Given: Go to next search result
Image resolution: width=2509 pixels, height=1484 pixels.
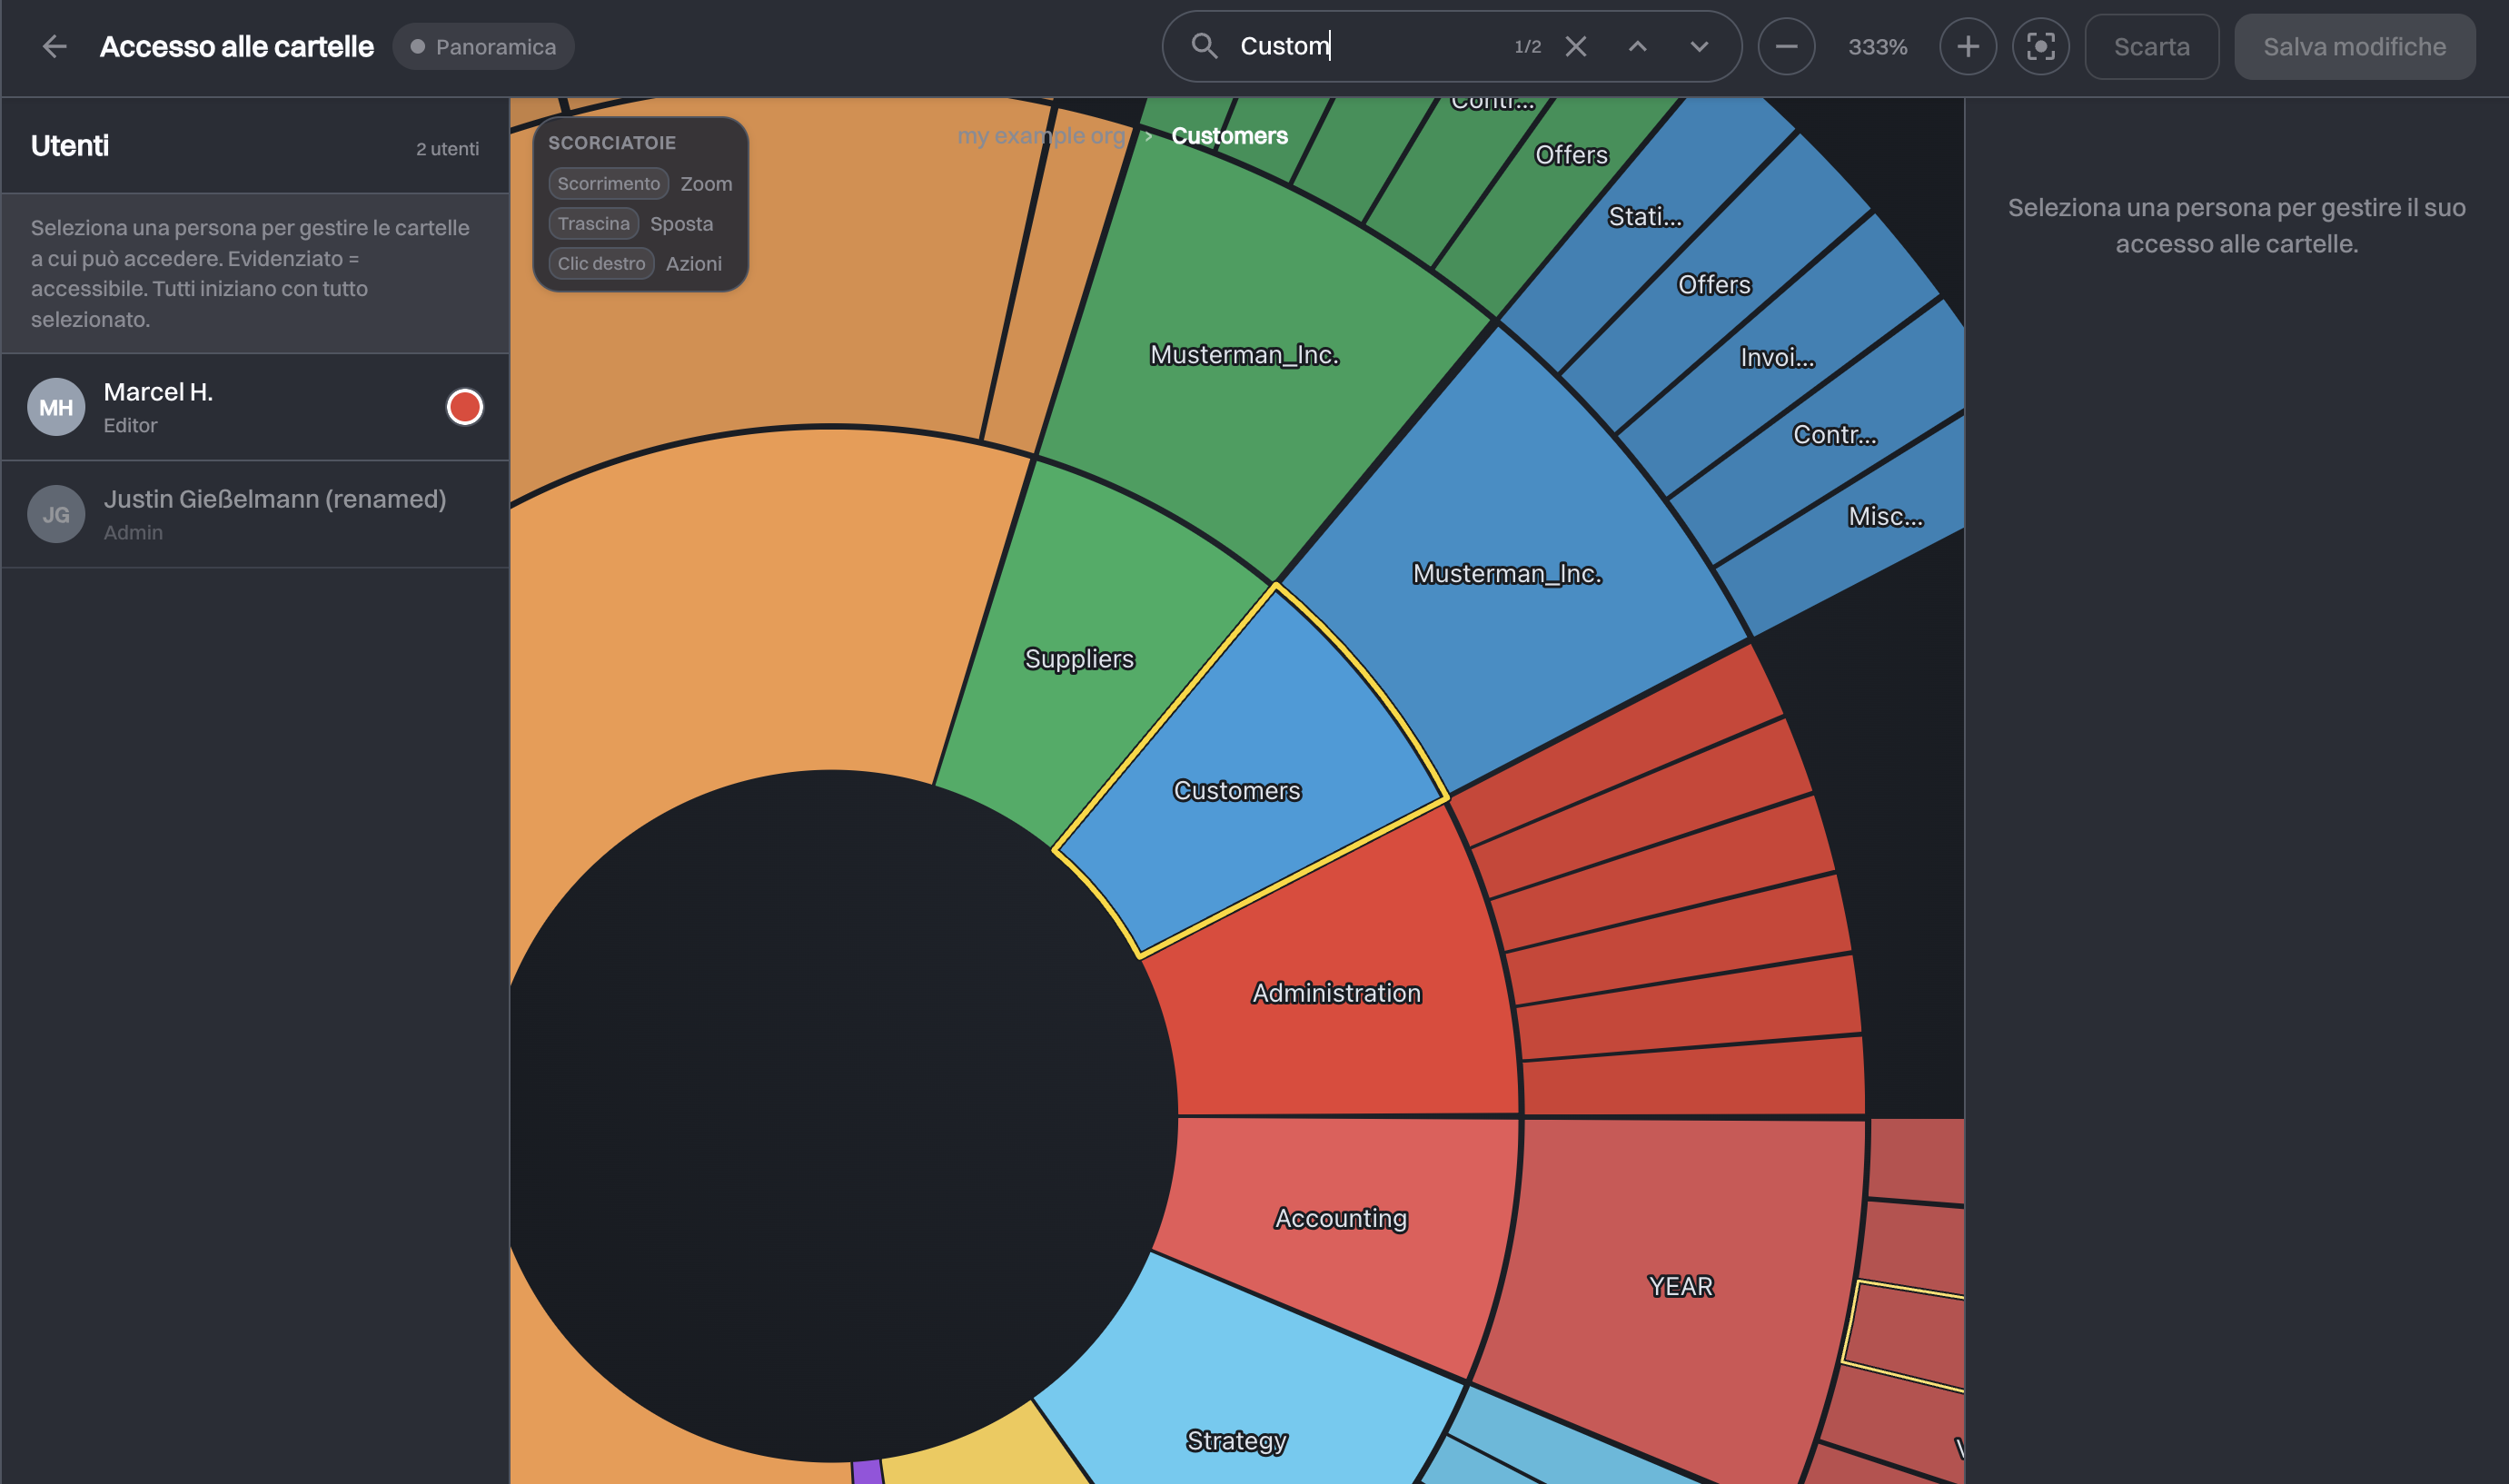Looking at the screenshot, I should (x=1698, y=46).
